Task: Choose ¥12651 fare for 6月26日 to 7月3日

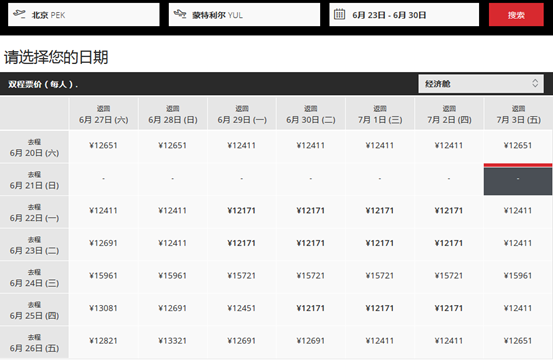Action: coord(518,341)
